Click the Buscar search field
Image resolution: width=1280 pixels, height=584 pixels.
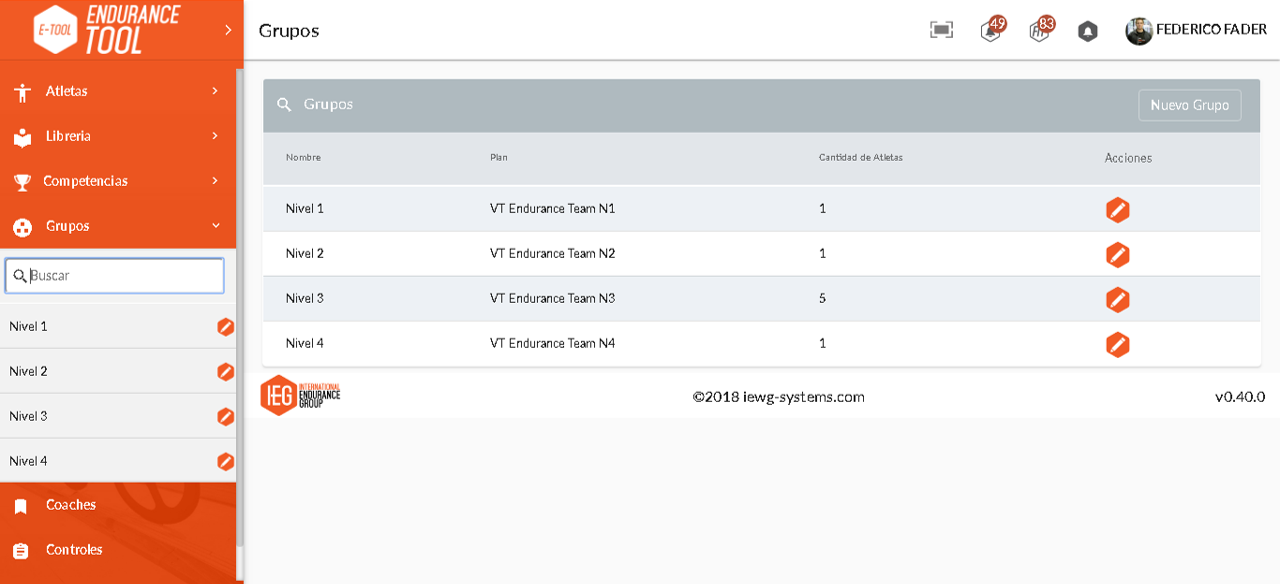click(x=115, y=276)
